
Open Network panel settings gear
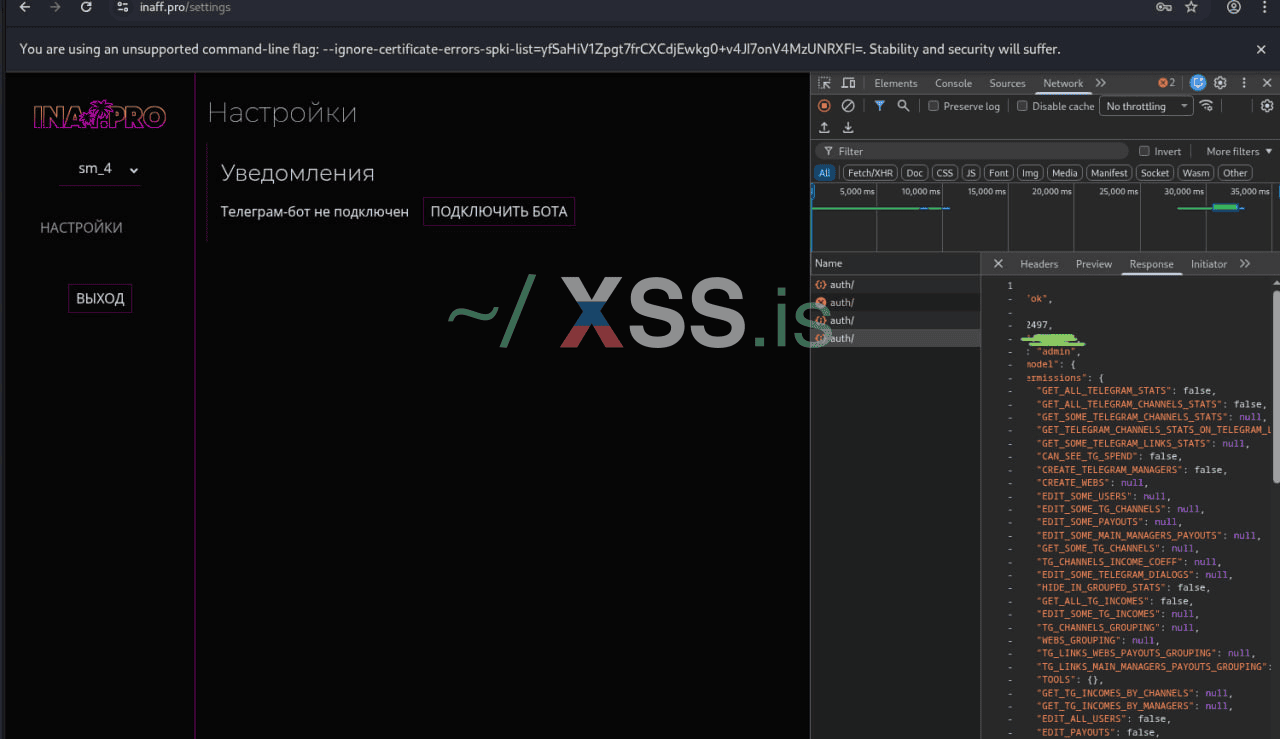(x=1267, y=106)
